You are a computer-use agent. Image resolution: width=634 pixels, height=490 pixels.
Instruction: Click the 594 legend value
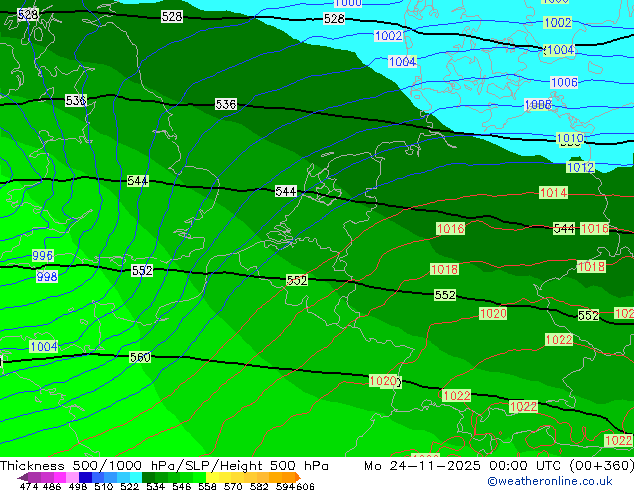point(285,486)
